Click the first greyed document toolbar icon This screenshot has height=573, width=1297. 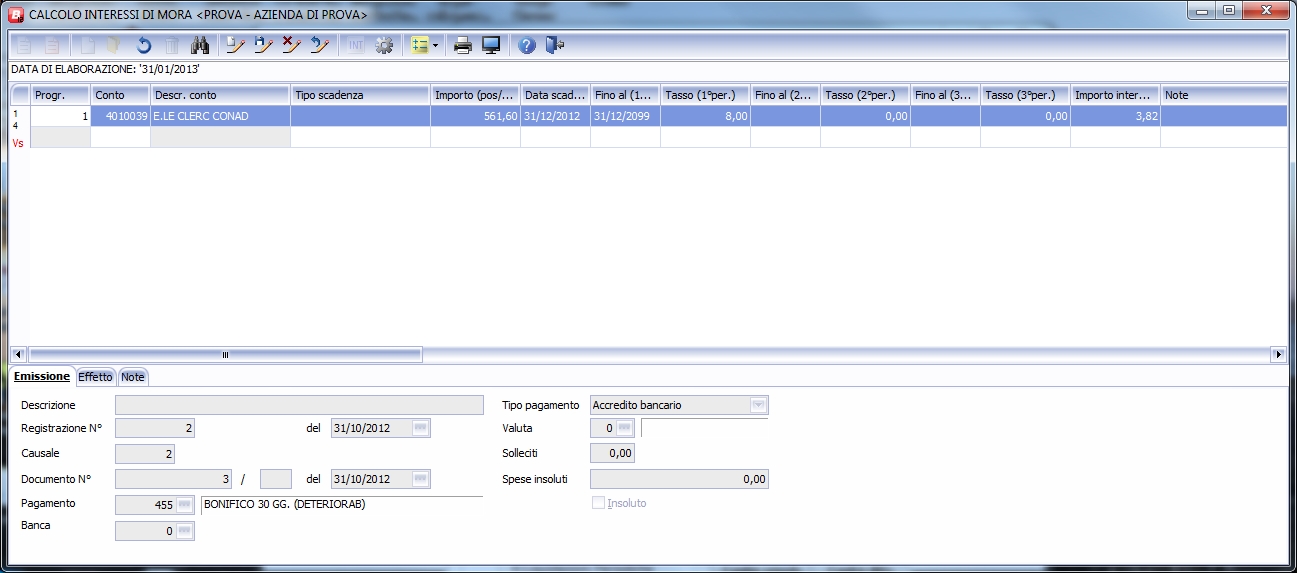24,45
